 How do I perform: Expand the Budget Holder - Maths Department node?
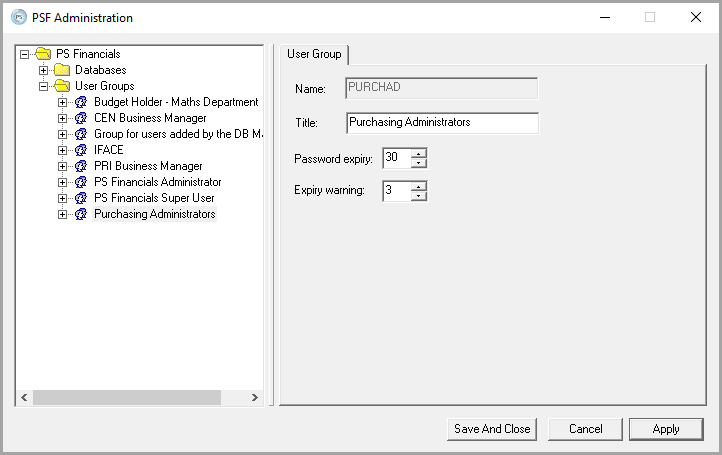pos(63,102)
